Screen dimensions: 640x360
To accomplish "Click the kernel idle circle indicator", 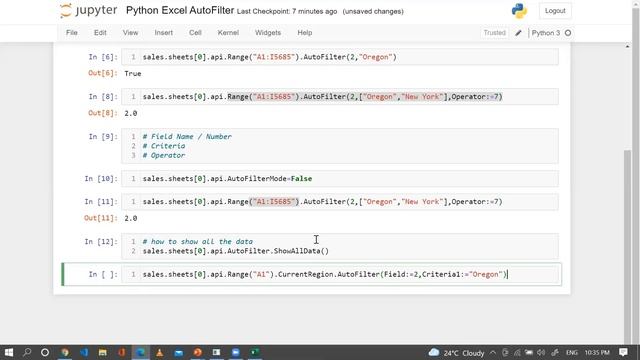I will point(568,33).
